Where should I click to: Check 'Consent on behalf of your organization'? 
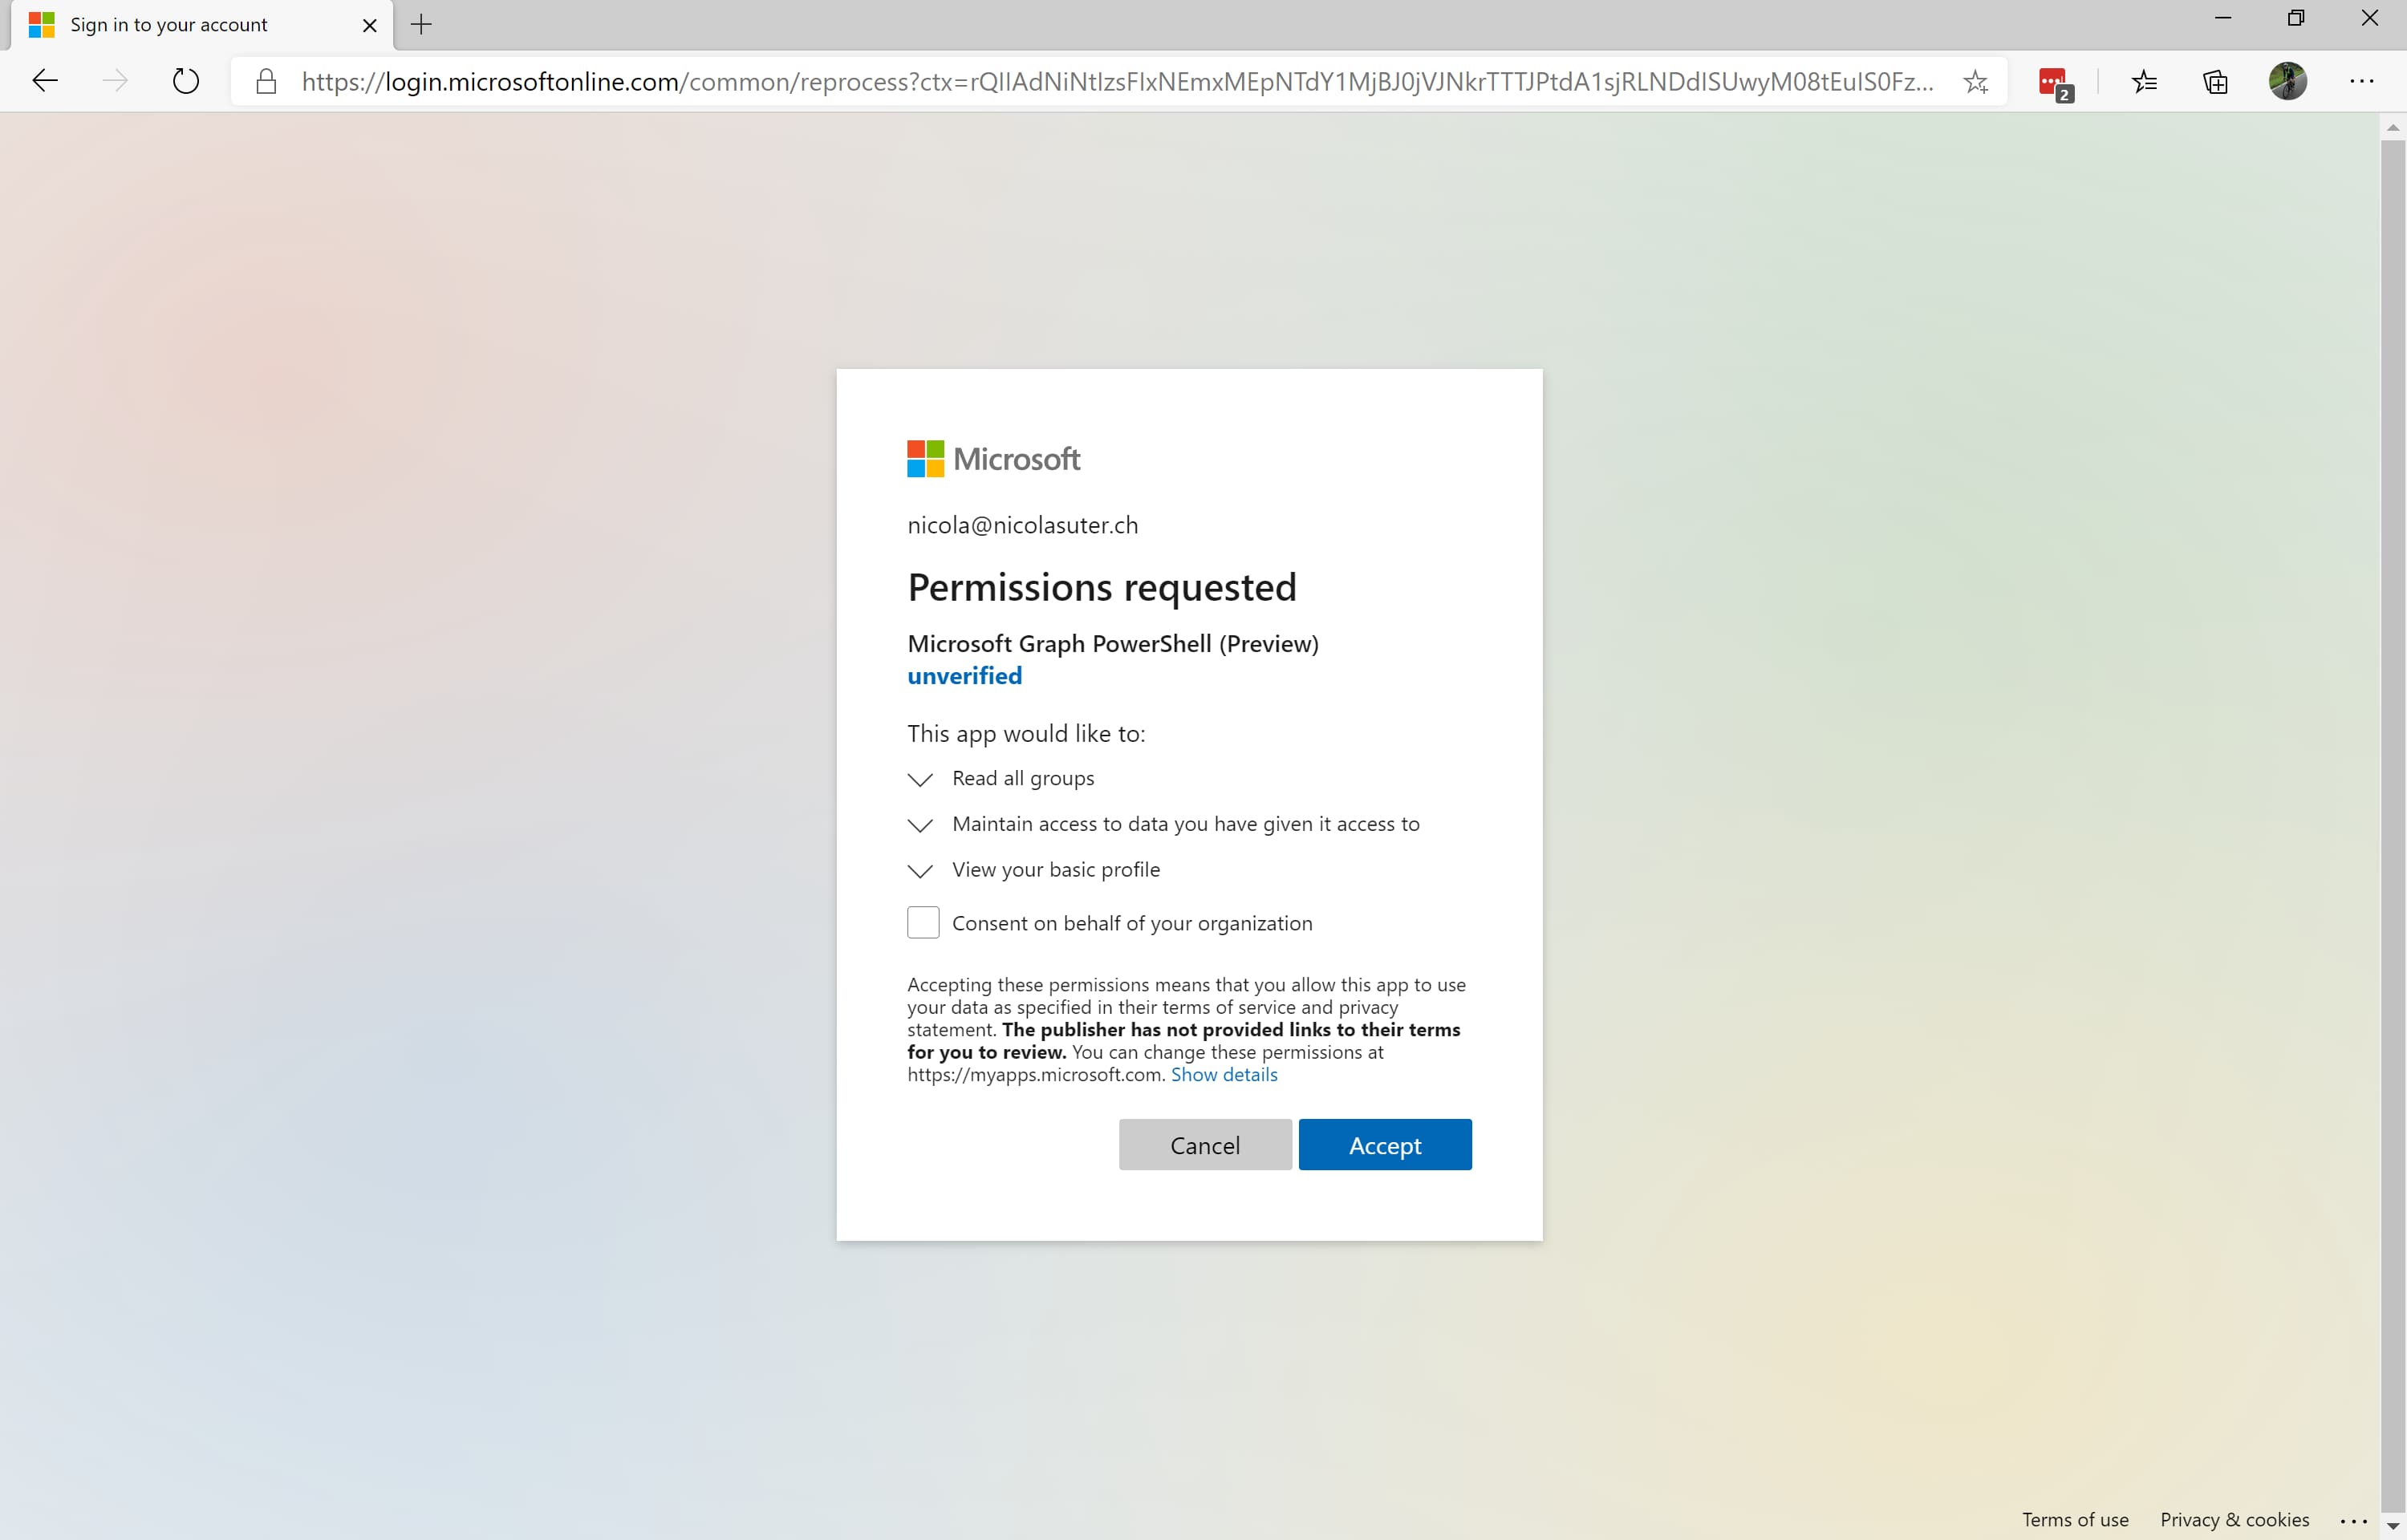[x=923, y=922]
